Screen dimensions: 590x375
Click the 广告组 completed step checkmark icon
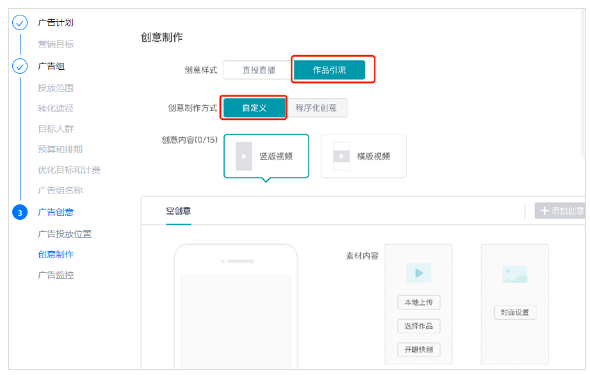[20, 67]
